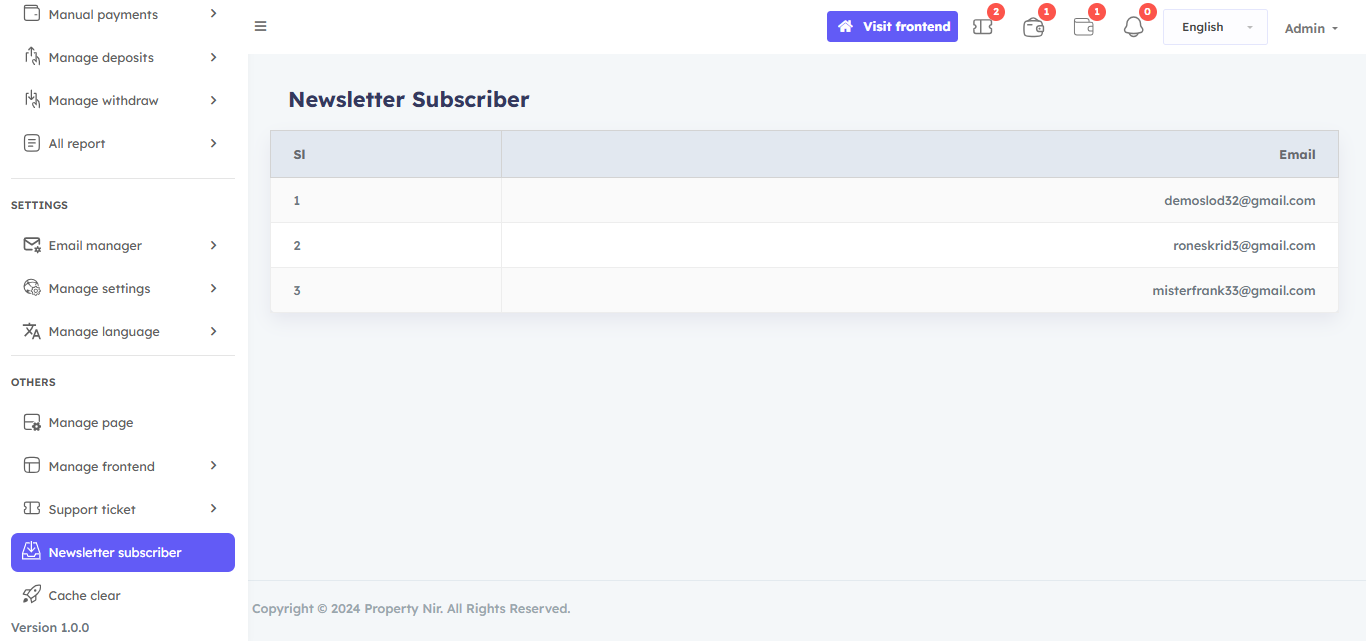Screen dimensions: 1366x641
Task: Click the Manage deposits icon
Action: tap(32, 57)
